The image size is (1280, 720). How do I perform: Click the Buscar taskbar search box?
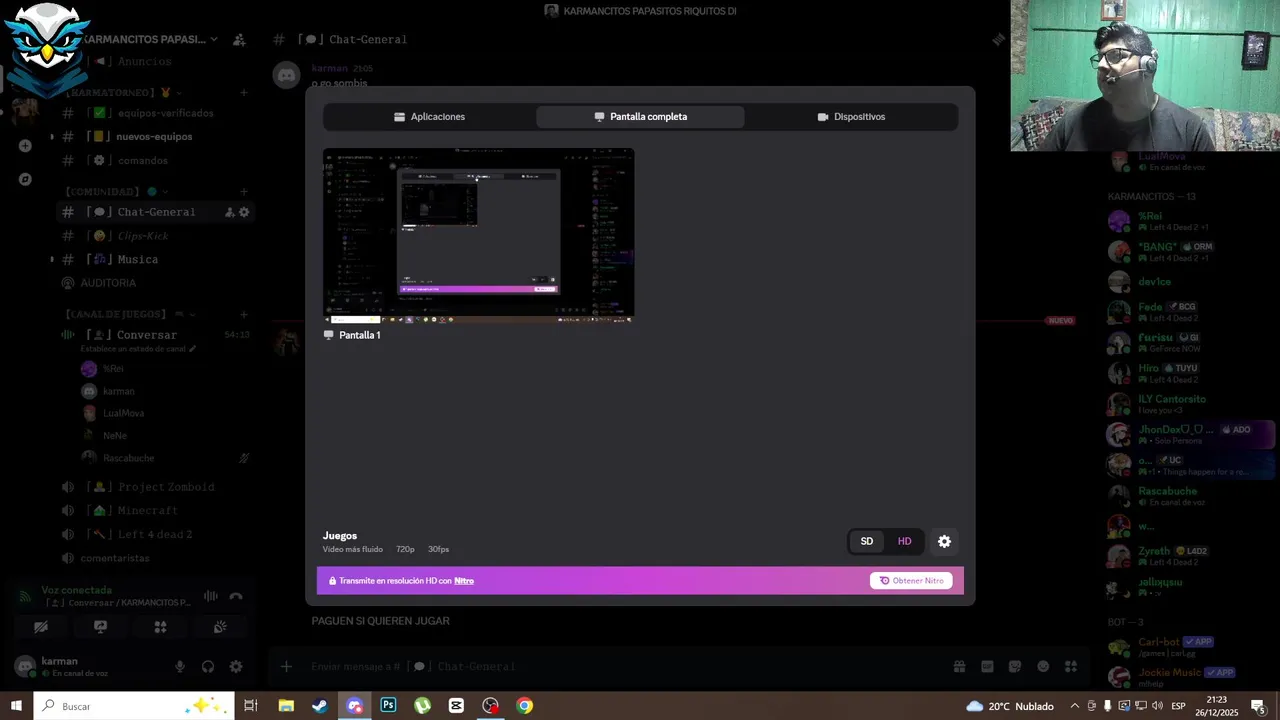tap(134, 706)
